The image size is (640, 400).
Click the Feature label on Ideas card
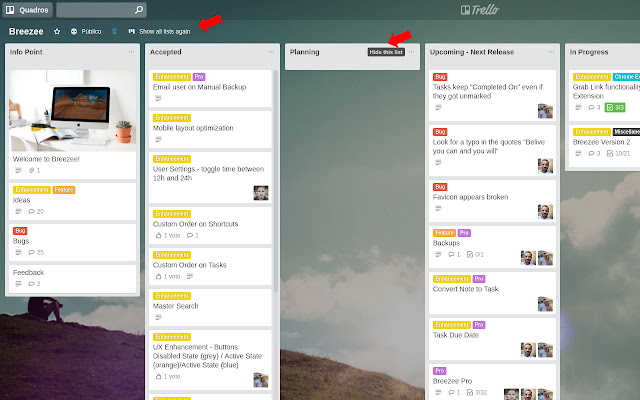(64, 190)
